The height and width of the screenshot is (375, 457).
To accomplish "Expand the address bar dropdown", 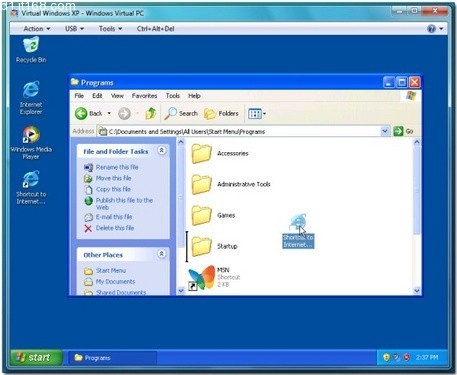I will (x=385, y=131).
